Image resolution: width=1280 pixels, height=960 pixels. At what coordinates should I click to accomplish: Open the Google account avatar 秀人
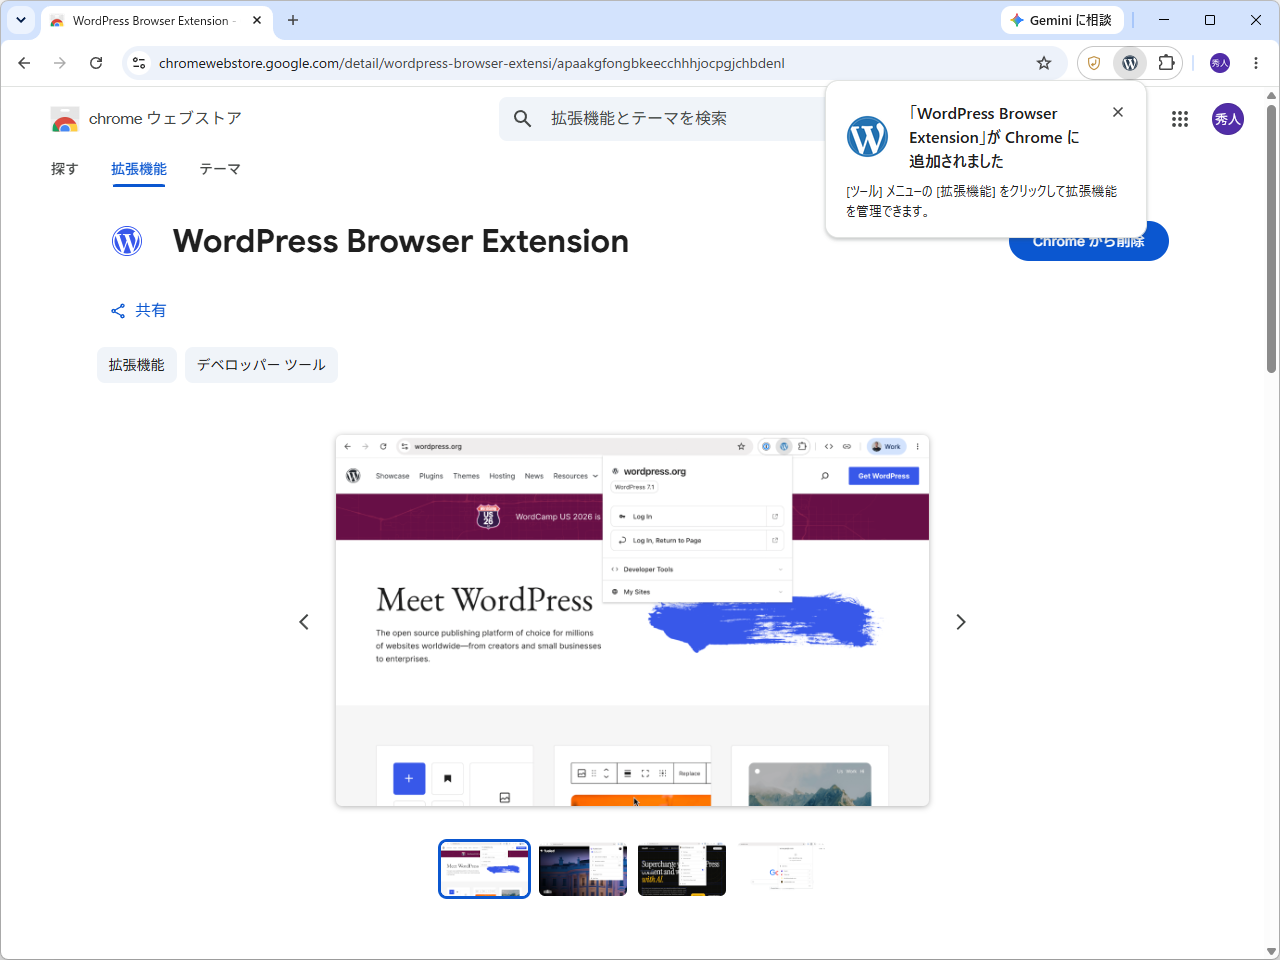pyautogui.click(x=1228, y=119)
